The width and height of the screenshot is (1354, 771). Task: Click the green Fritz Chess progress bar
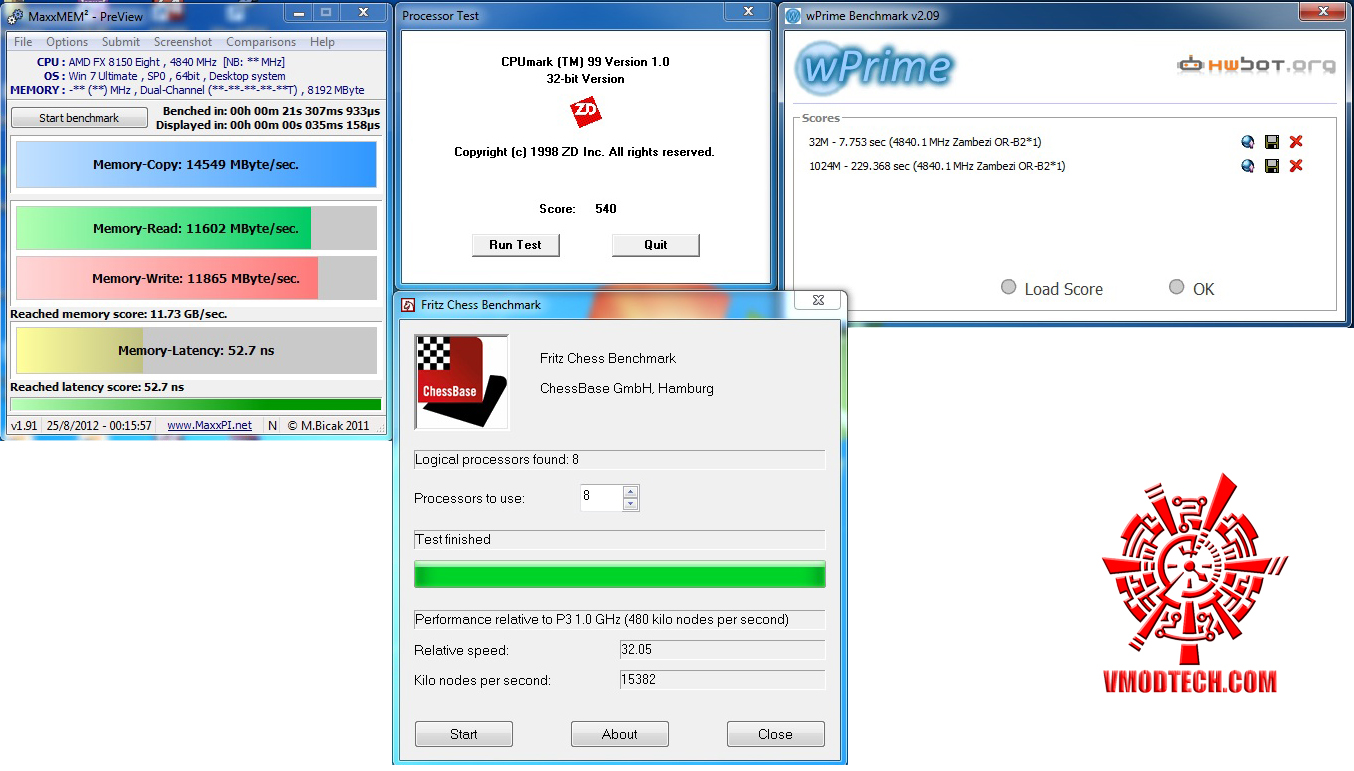point(620,574)
